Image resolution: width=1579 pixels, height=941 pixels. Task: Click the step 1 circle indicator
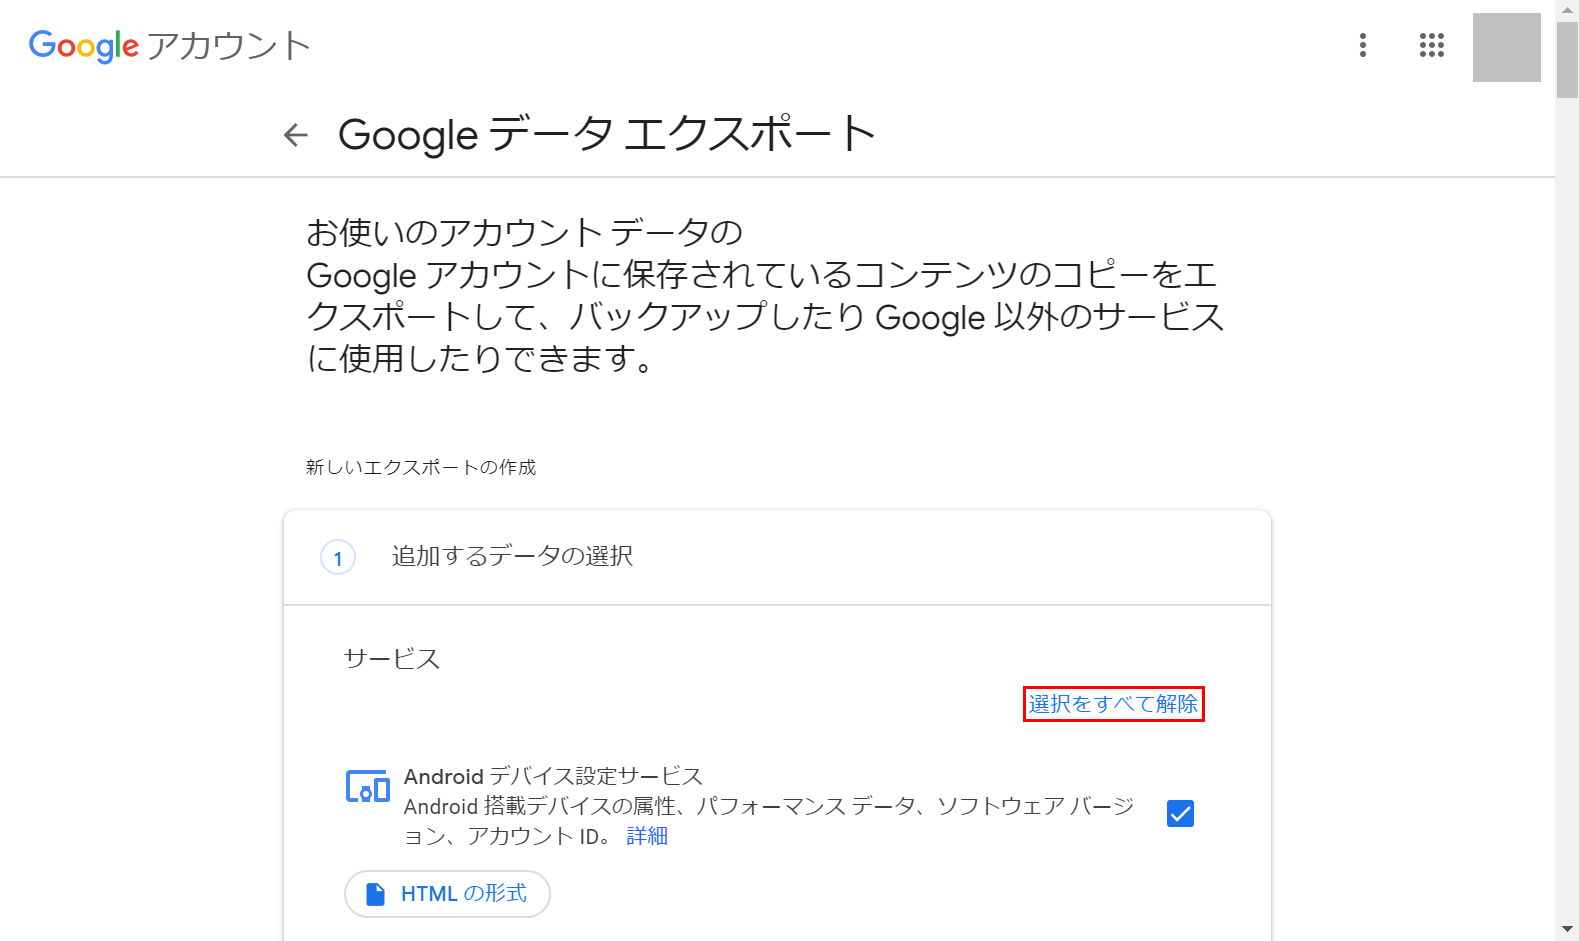point(338,558)
